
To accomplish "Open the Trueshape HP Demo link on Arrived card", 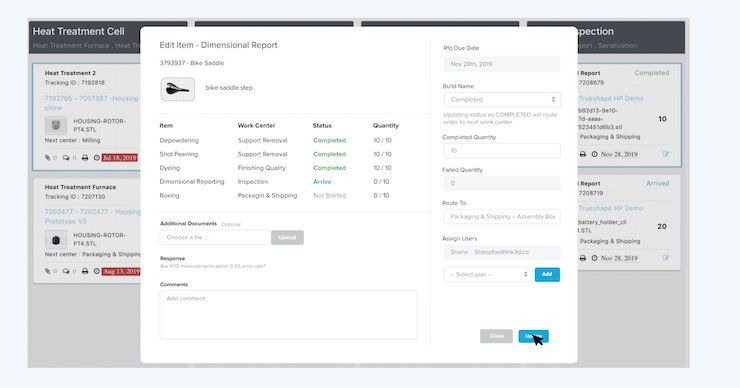I will [x=611, y=208].
